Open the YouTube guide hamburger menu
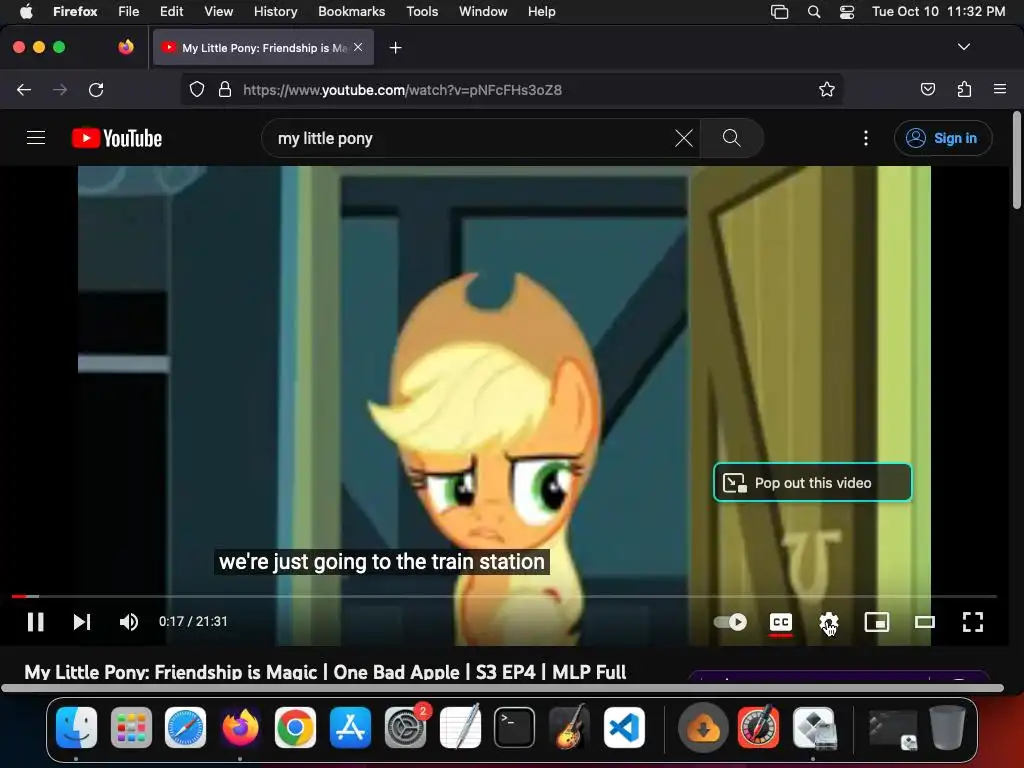The height and width of the screenshot is (768, 1024). tap(36, 138)
